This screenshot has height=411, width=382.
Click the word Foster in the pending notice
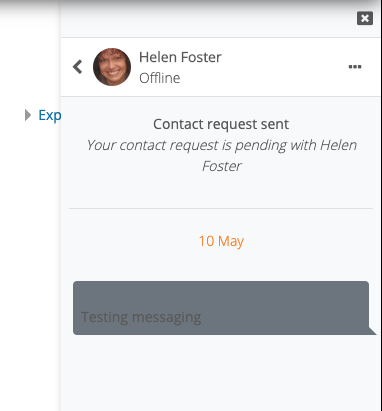click(222, 166)
